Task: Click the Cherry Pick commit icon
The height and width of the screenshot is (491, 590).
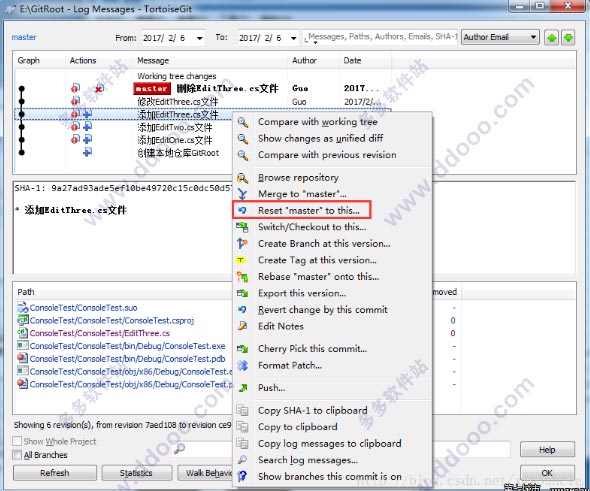Action: (243, 349)
